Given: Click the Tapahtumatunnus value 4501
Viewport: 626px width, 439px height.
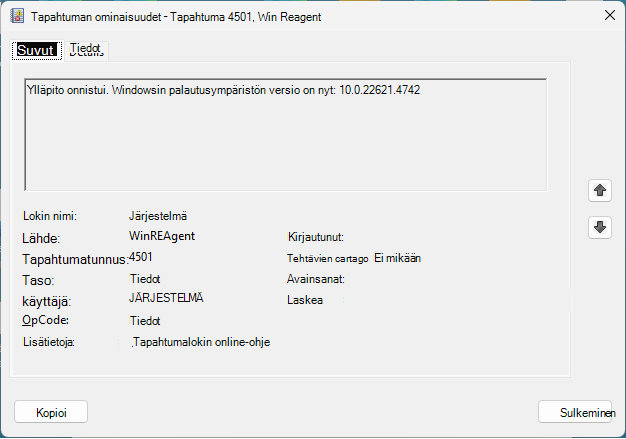Looking at the screenshot, I should point(141,257).
